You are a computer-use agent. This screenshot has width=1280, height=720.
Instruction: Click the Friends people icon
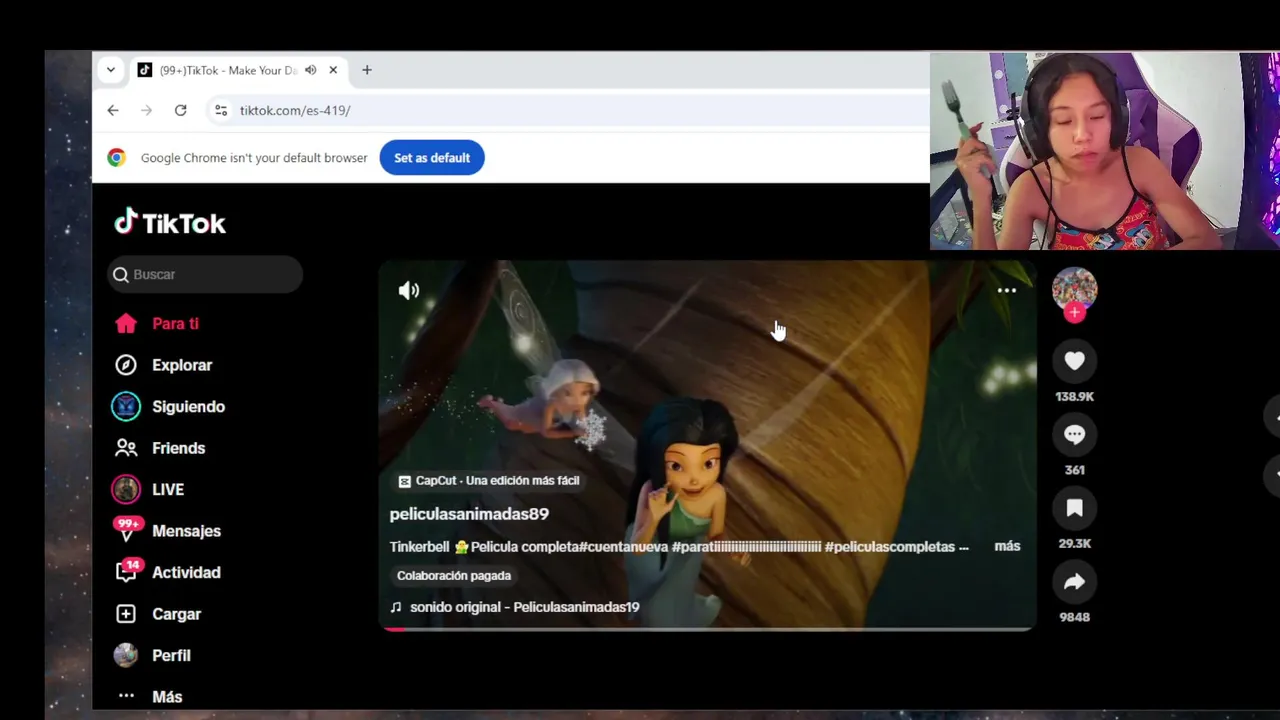126,448
